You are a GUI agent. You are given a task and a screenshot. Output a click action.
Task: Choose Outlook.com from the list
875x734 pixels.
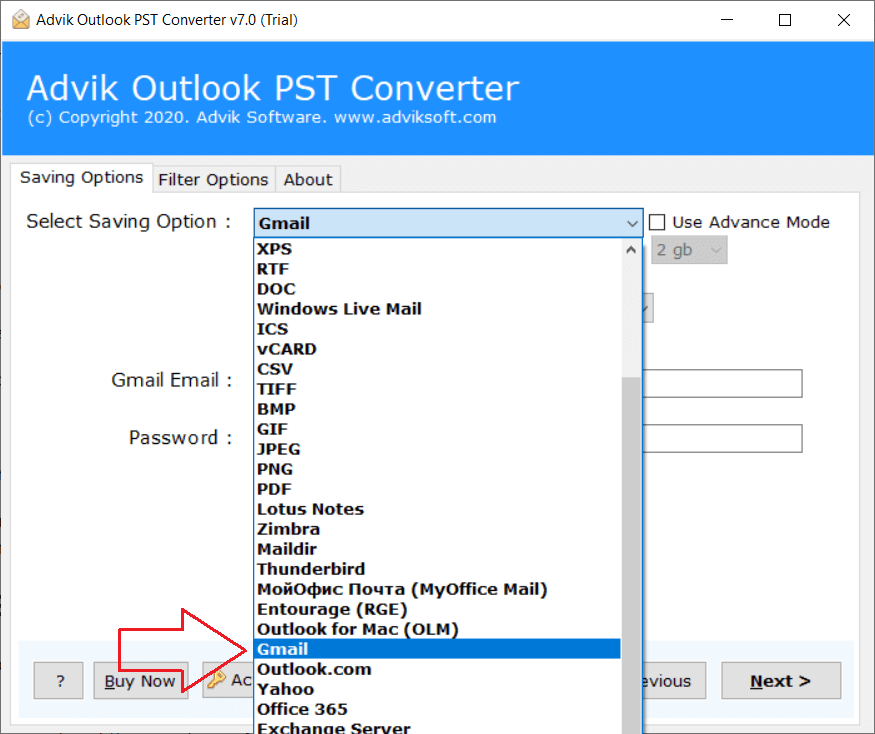(x=438, y=669)
